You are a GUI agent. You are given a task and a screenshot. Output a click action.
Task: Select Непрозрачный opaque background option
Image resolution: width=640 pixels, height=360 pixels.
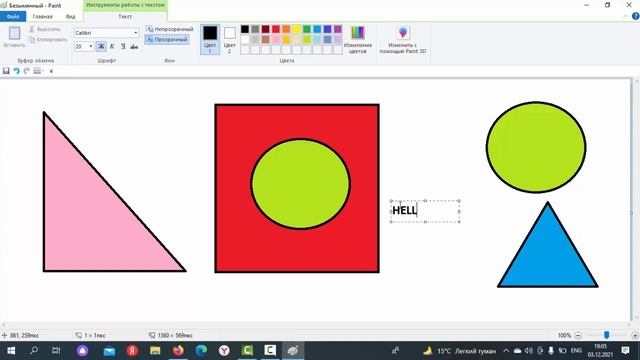coord(169,29)
